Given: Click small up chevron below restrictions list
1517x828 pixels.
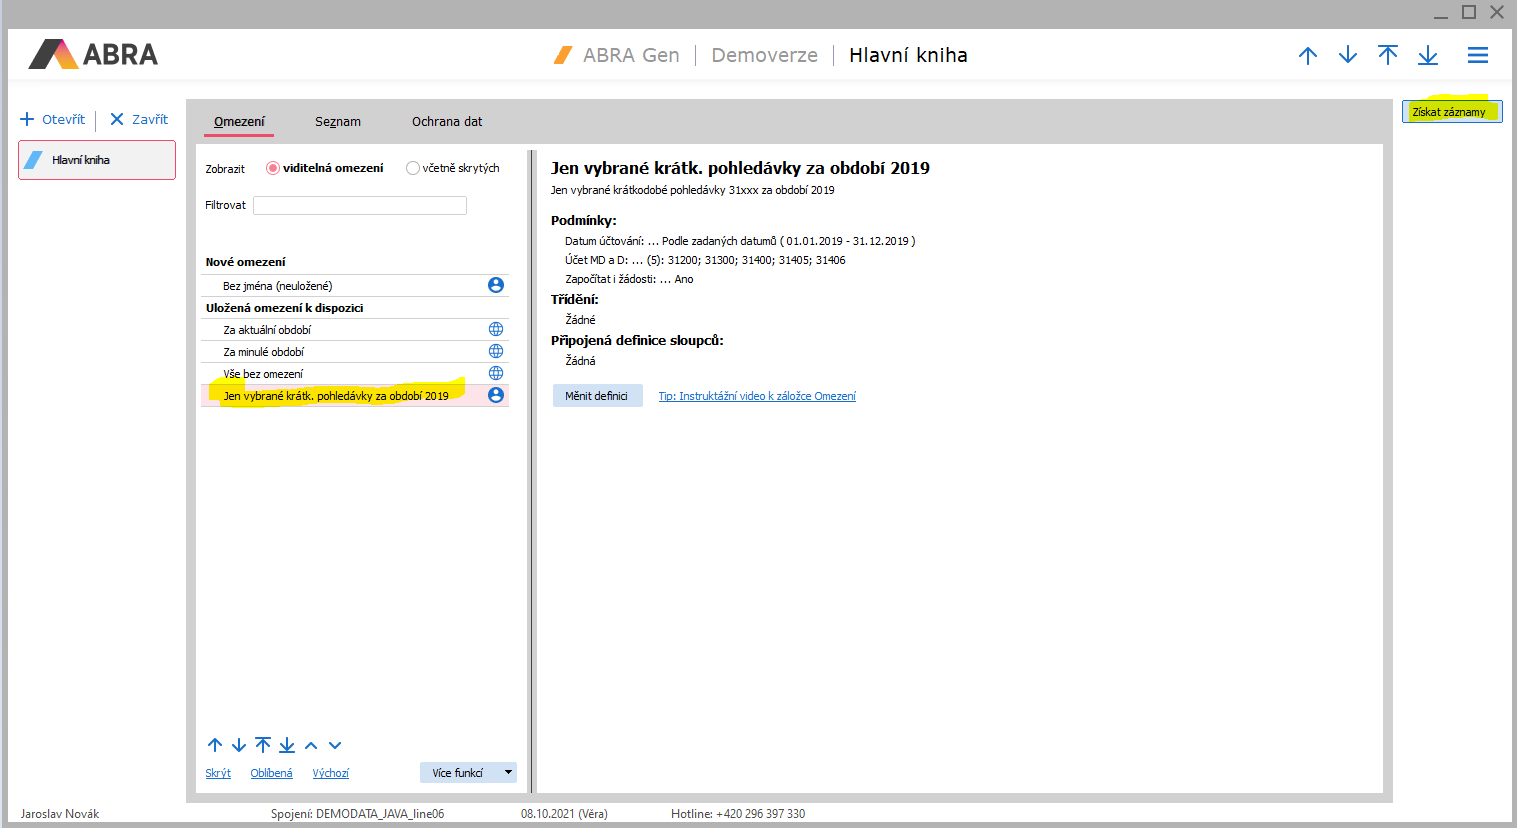Looking at the screenshot, I should pyautogui.click(x=311, y=746).
